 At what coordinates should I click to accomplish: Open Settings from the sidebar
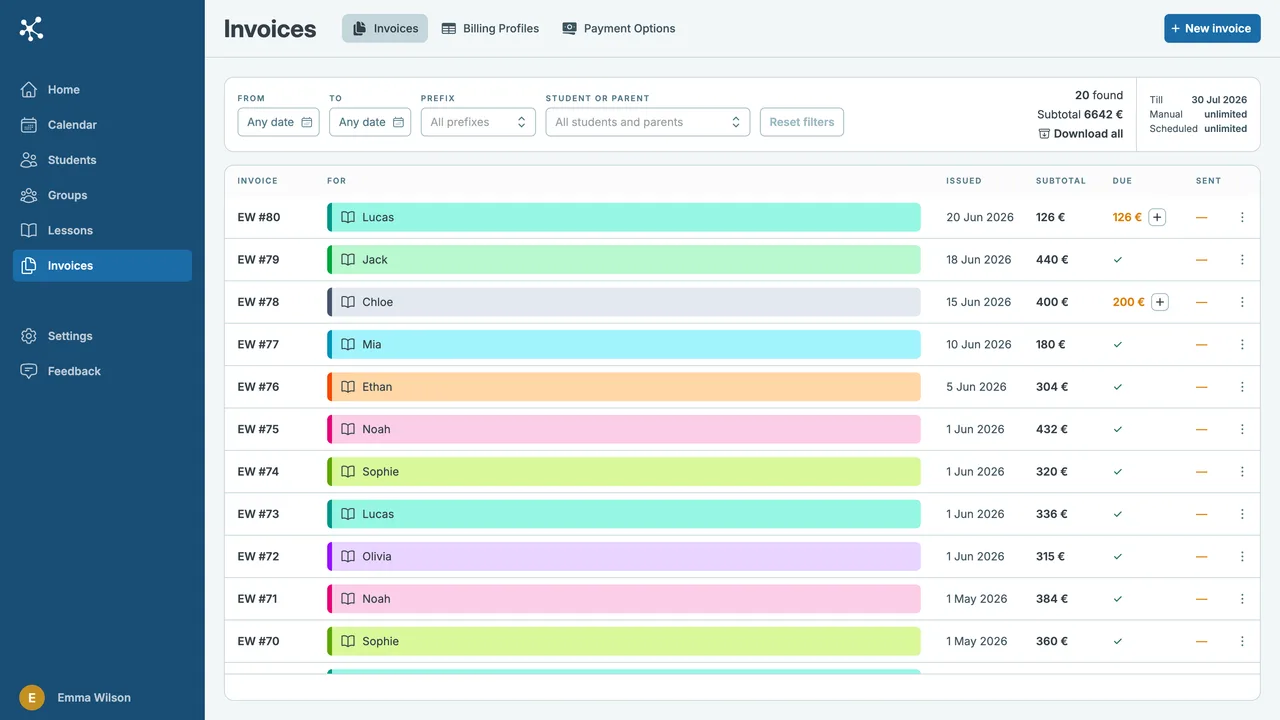(102, 336)
